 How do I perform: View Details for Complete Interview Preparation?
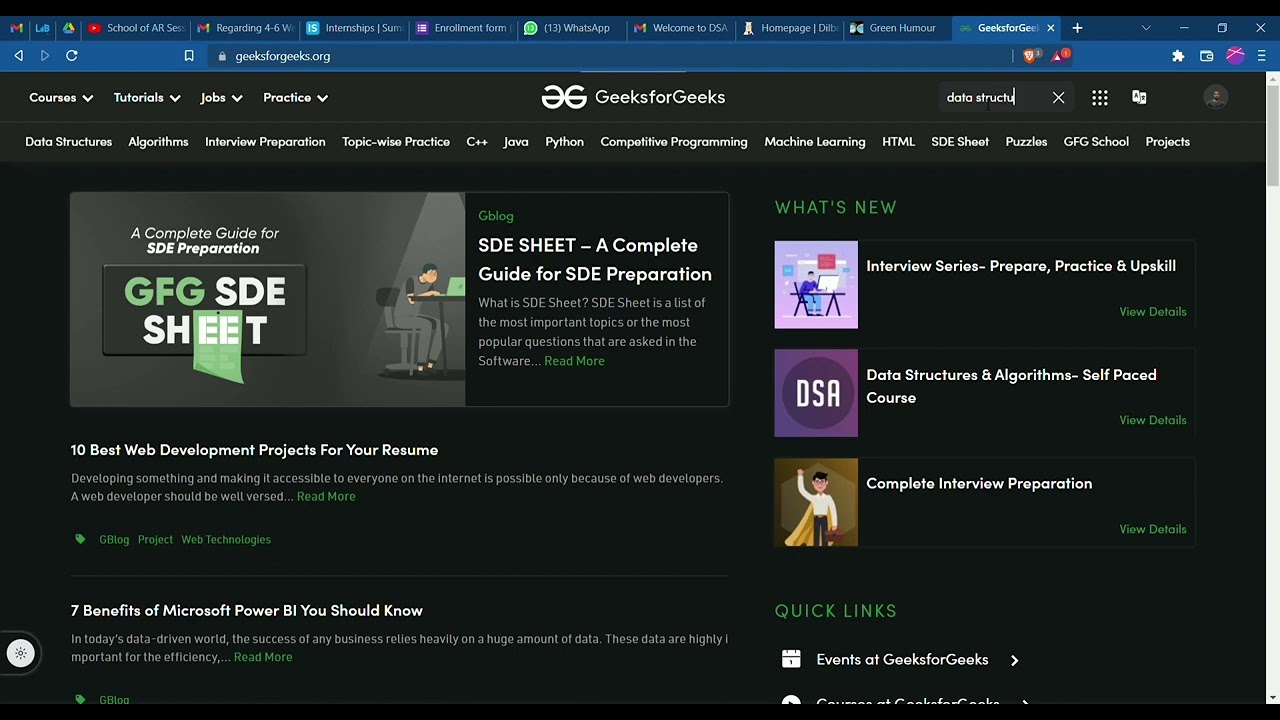click(x=1153, y=529)
